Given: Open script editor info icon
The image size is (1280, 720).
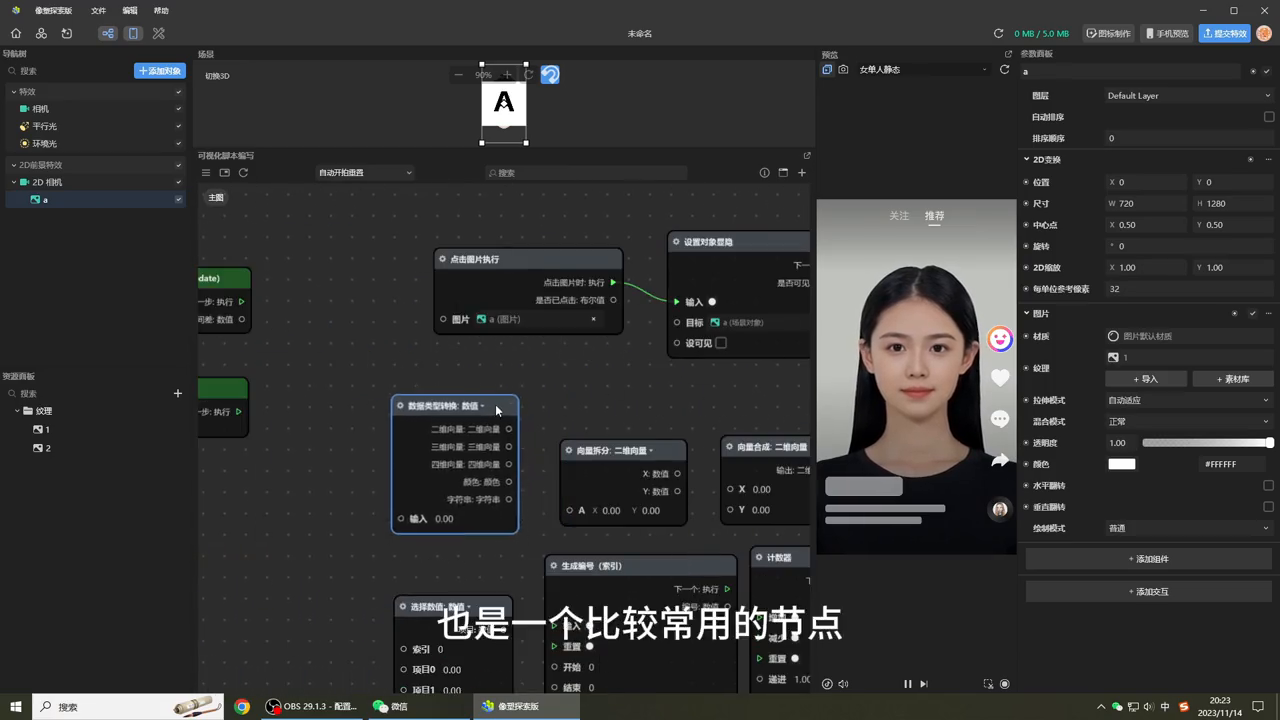Looking at the screenshot, I should click(x=764, y=173).
